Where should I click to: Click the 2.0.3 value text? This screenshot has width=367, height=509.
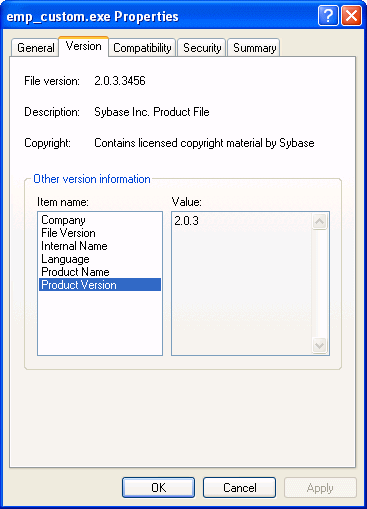pyautogui.click(x=186, y=221)
